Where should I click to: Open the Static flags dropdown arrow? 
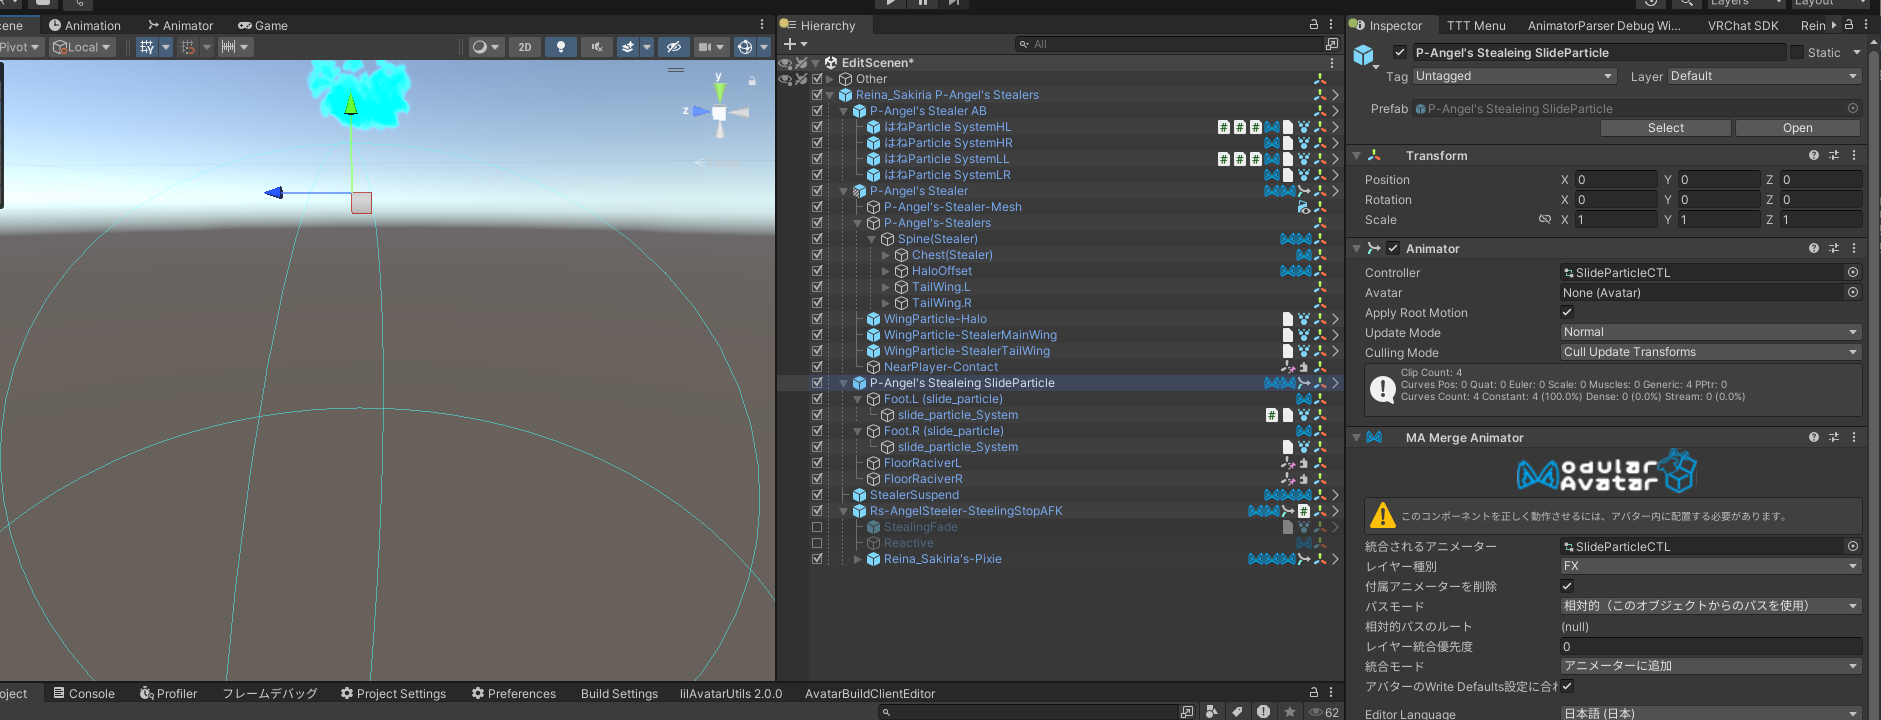pos(1857,52)
